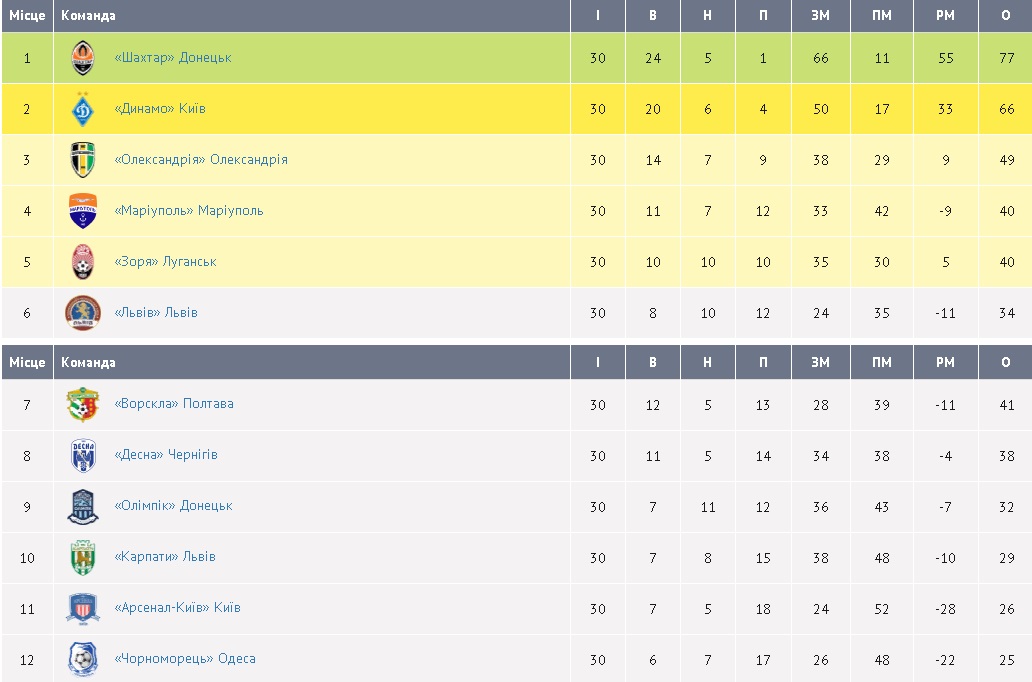Open the «Чорноморець» Одеса team link

(x=185, y=659)
